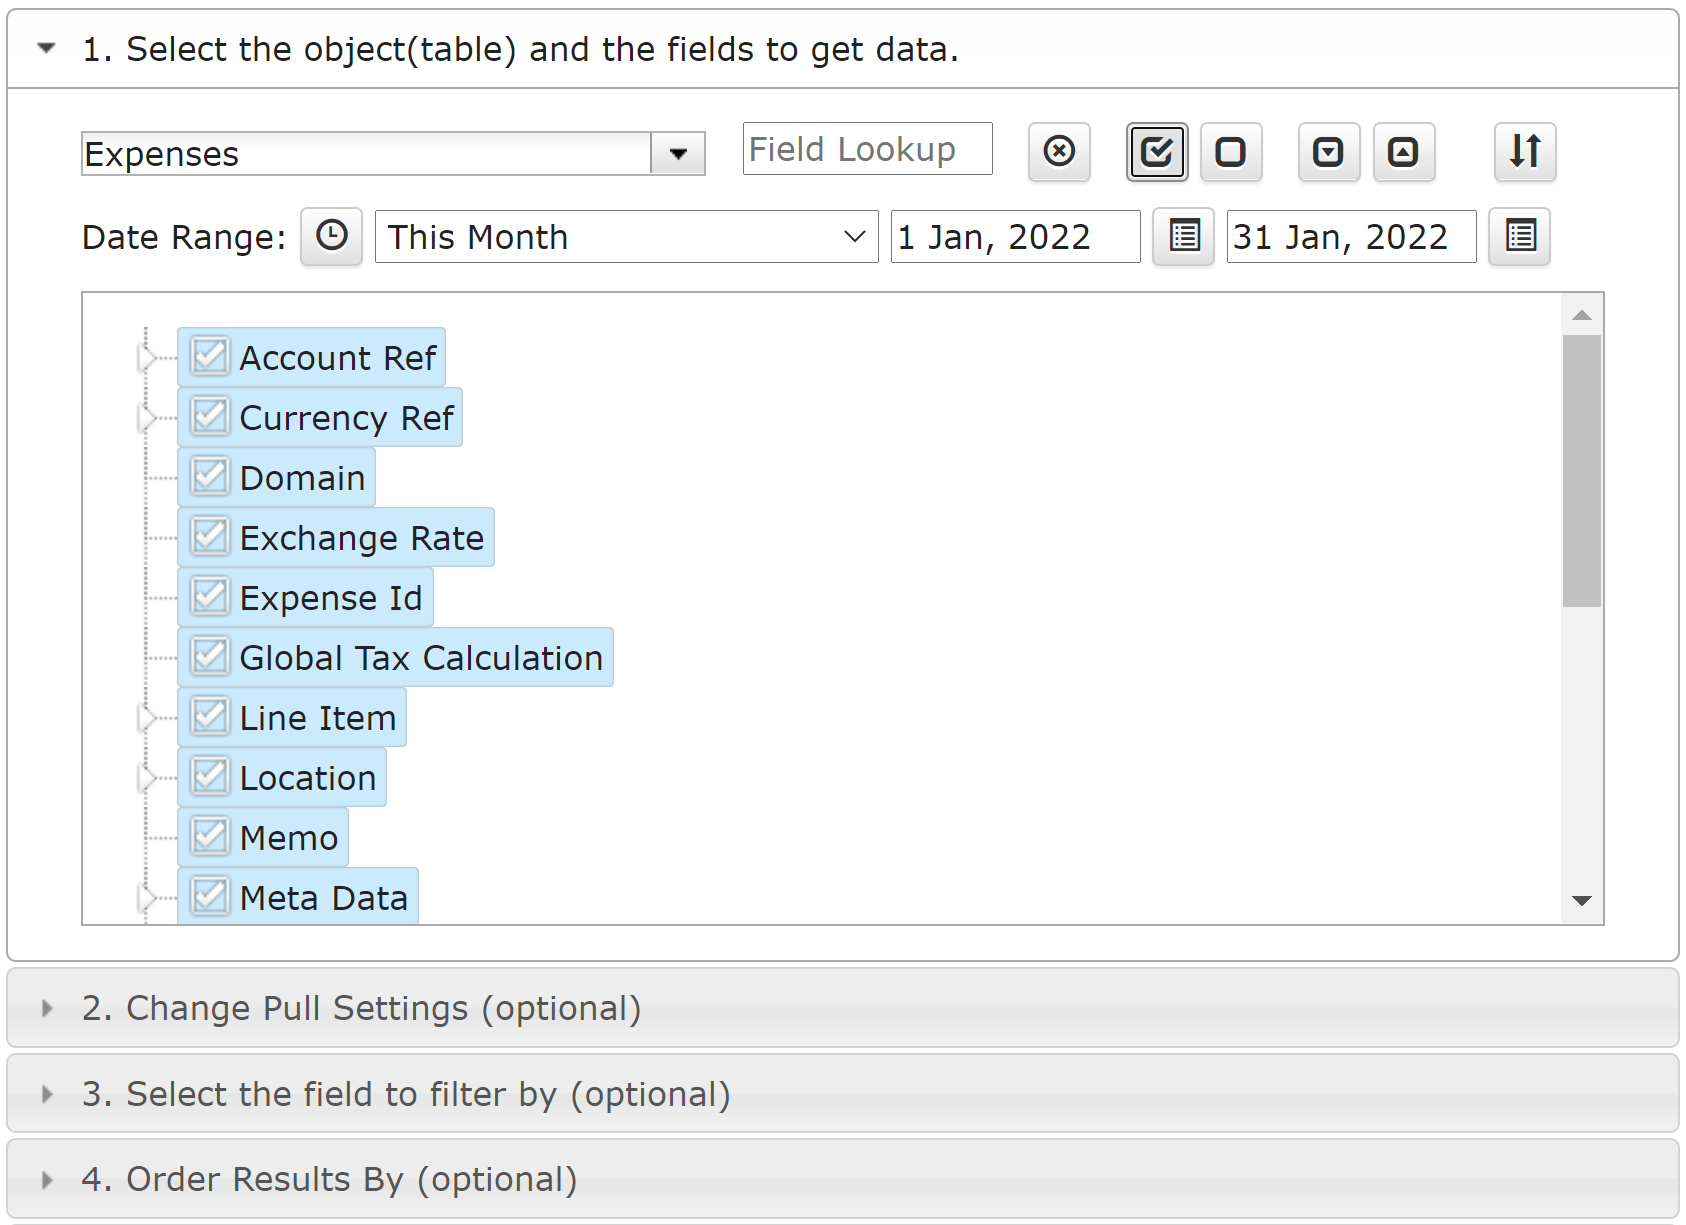Expand the Line Item tree node
The height and width of the screenshot is (1225, 1686).
[147, 717]
